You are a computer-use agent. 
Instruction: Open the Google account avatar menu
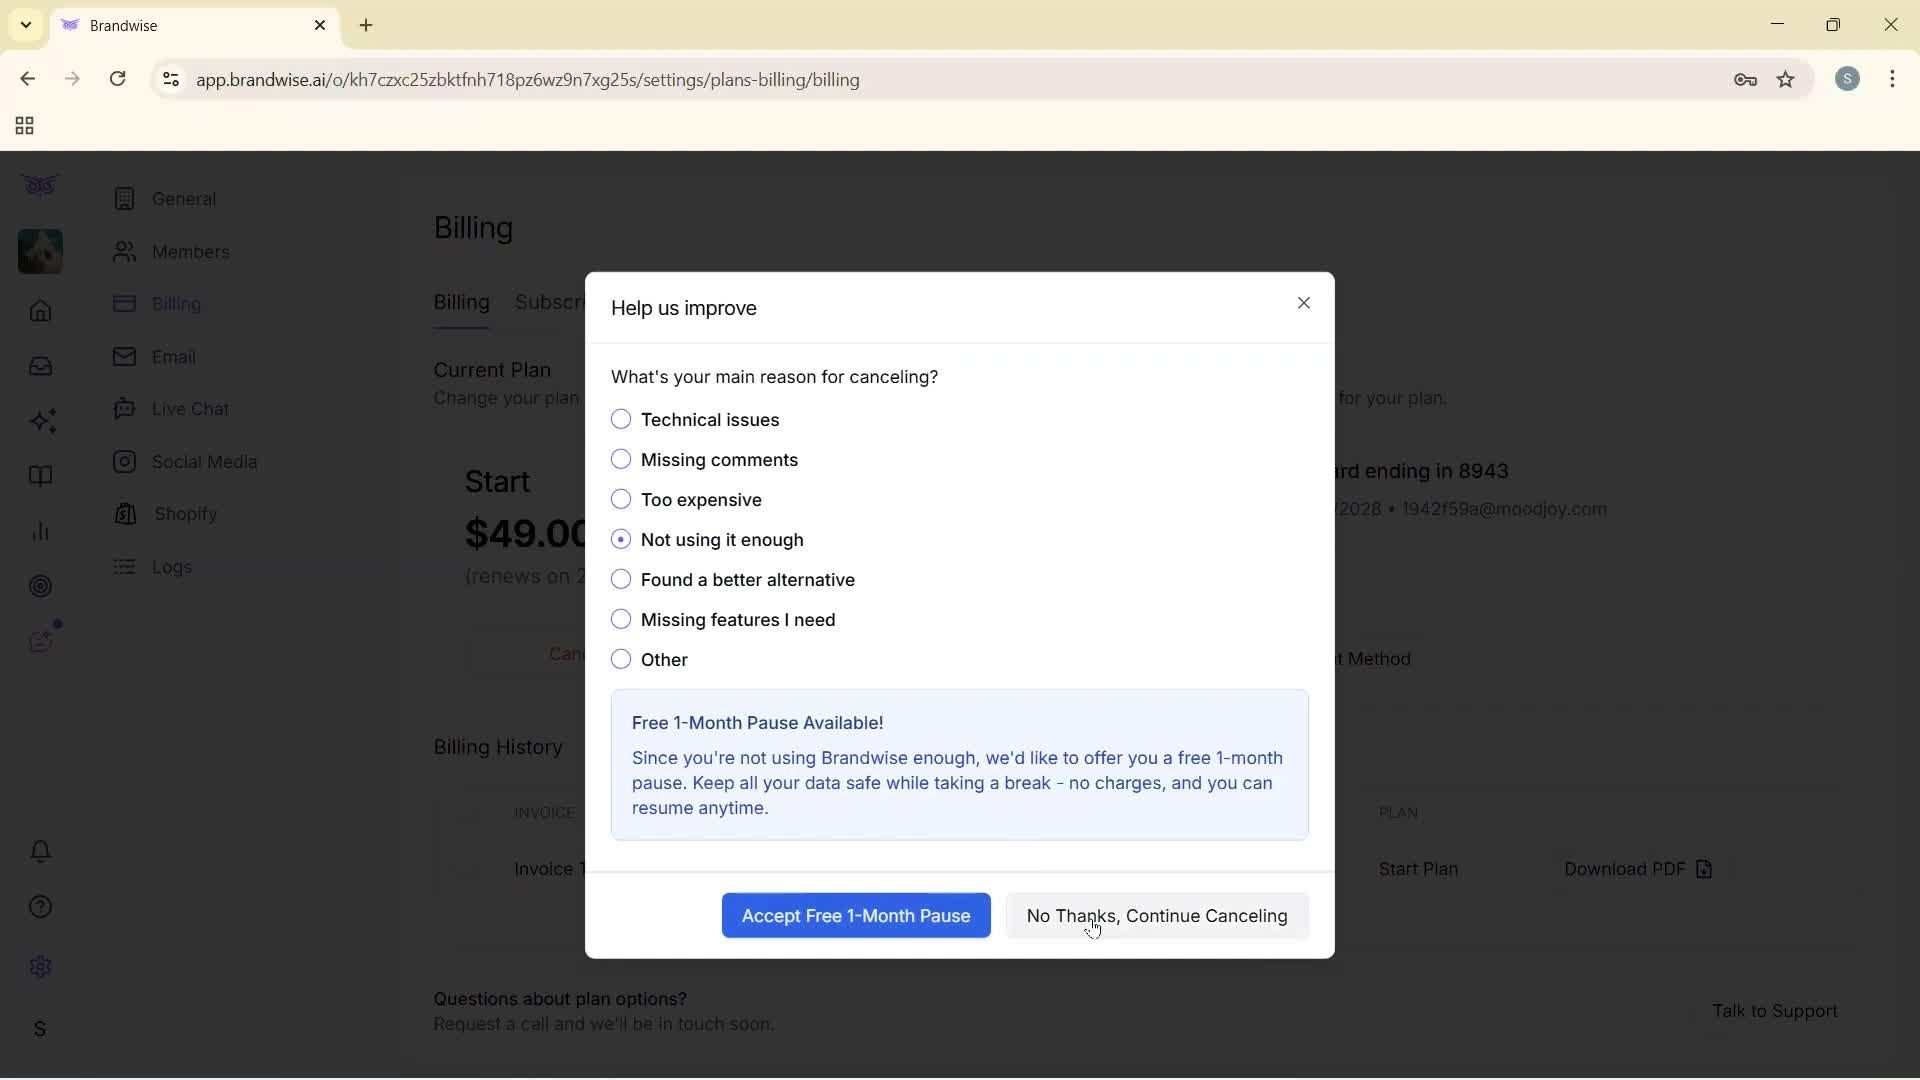(x=1848, y=79)
